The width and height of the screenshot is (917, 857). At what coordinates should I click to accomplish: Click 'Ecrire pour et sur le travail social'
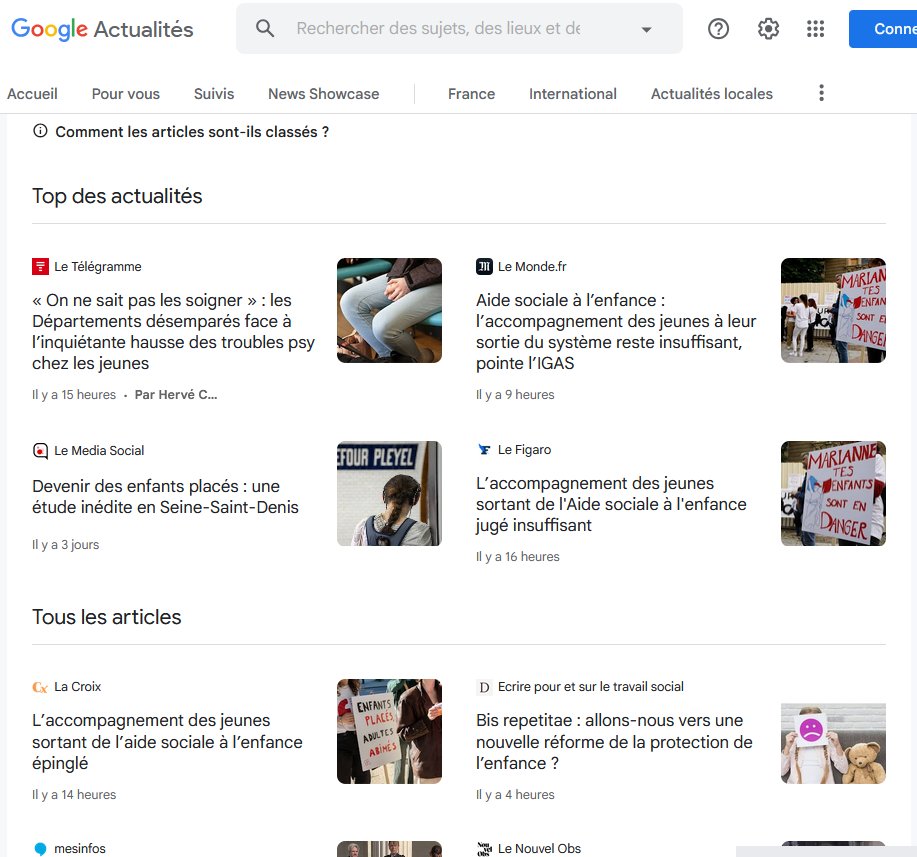pyautogui.click(x=591, y=687)
